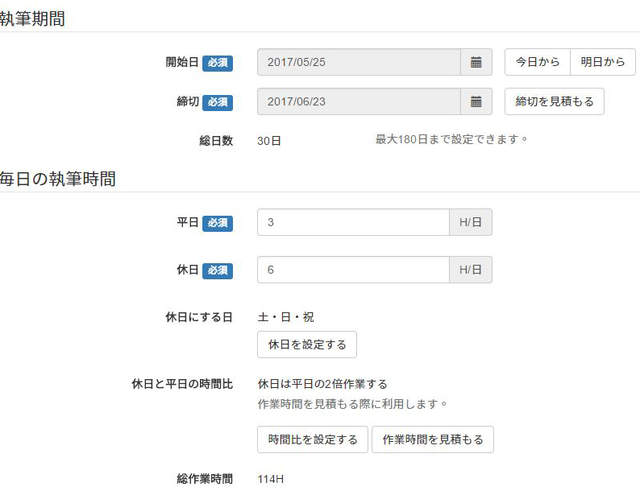Click the 必須 badge beside 開始日
Image resolution: width=640 pixels, height=495 pixels.
tap(217, 62)
